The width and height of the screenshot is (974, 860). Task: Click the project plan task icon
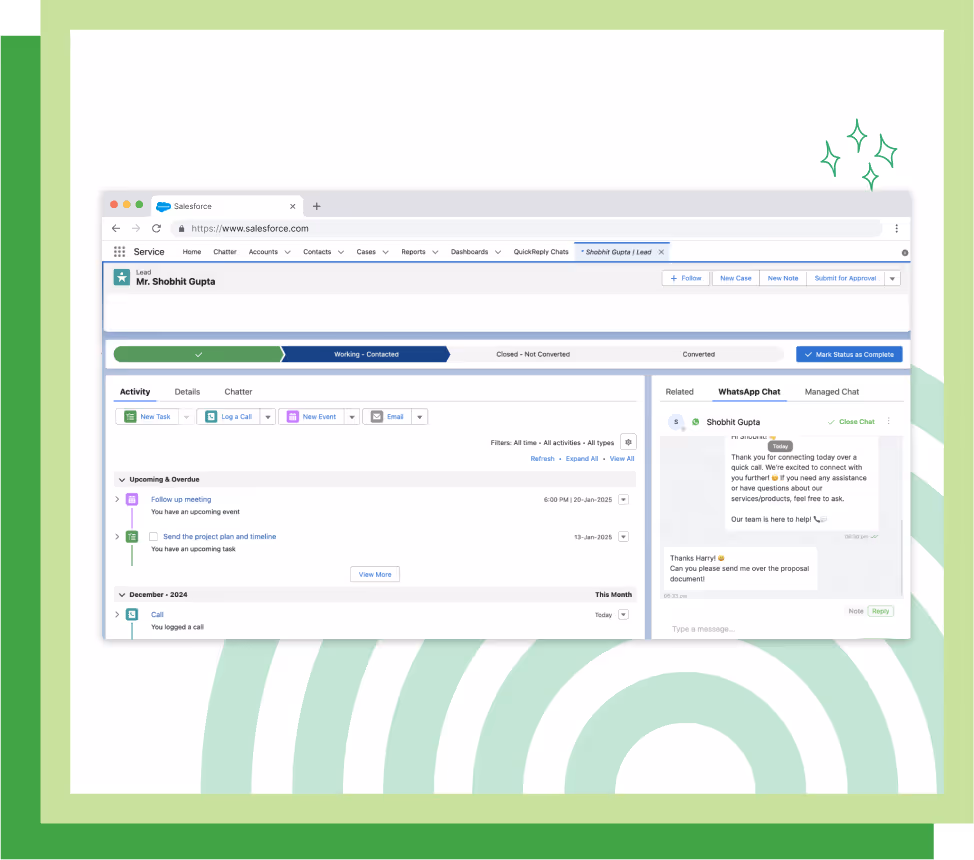[132, 537]
